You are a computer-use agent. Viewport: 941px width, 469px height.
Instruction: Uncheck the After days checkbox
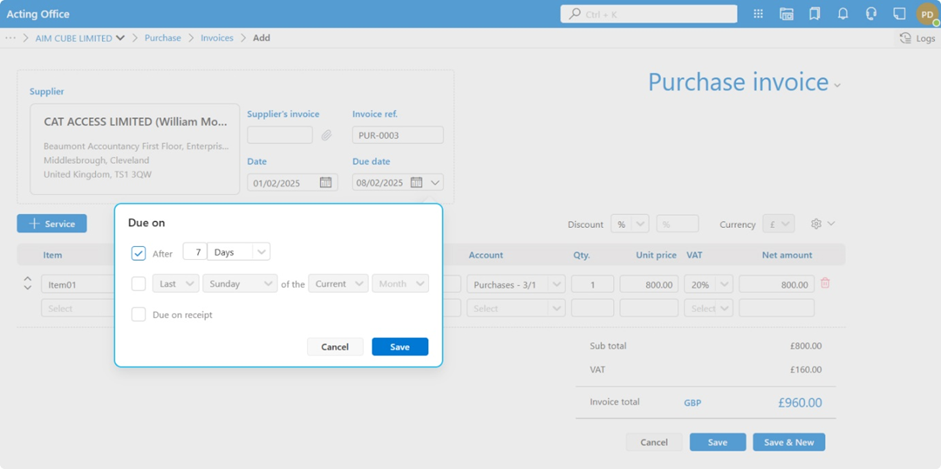[138, 253]
